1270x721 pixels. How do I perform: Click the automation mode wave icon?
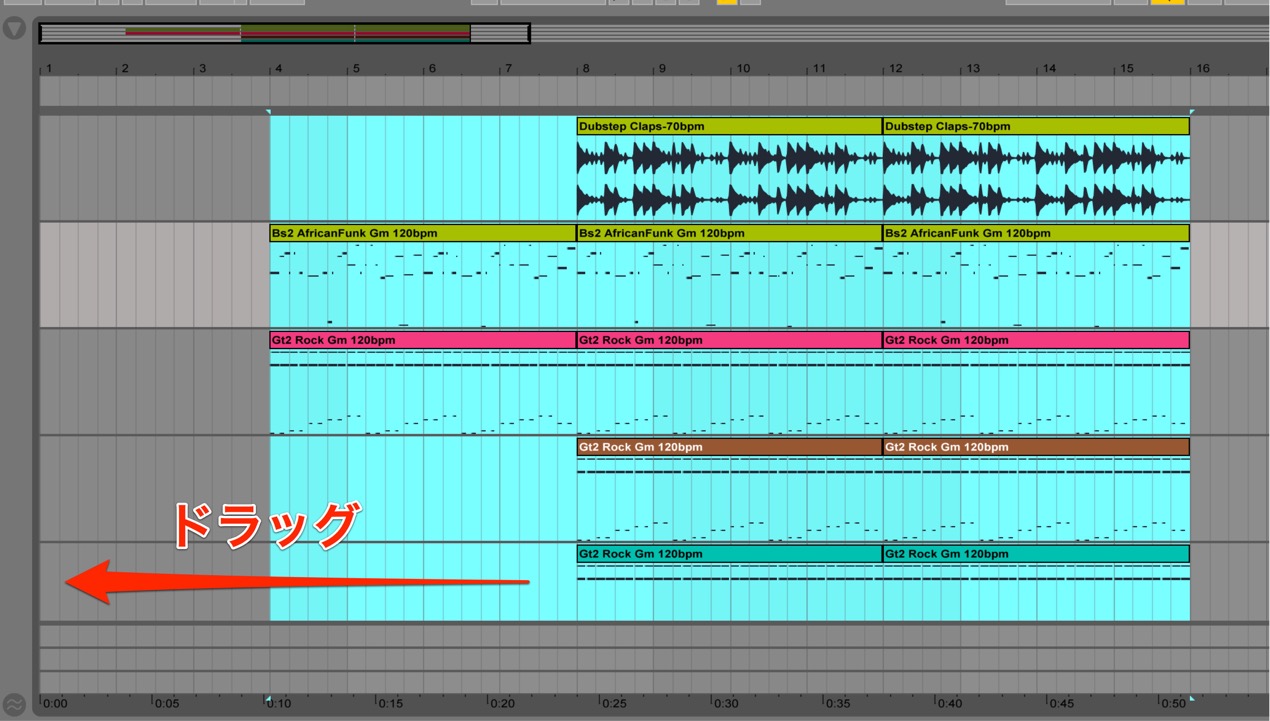pyautogui.click(x=14, y=704)
